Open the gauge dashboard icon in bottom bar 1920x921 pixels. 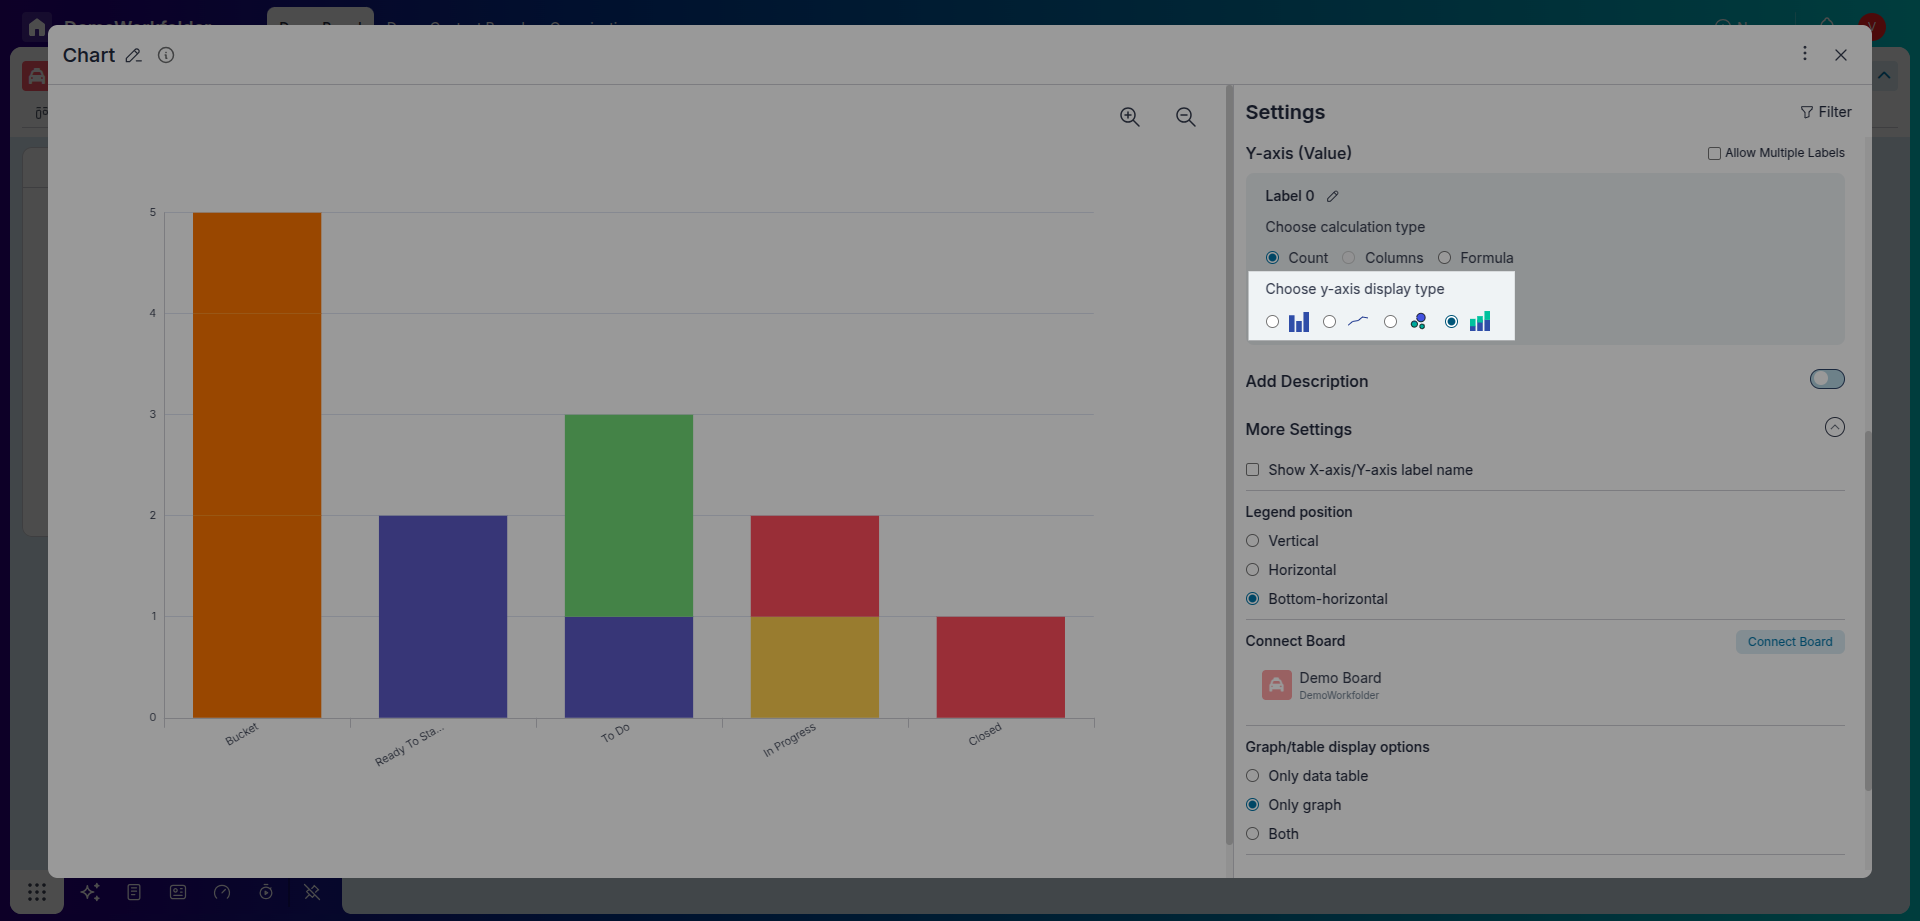click(222, 892)
